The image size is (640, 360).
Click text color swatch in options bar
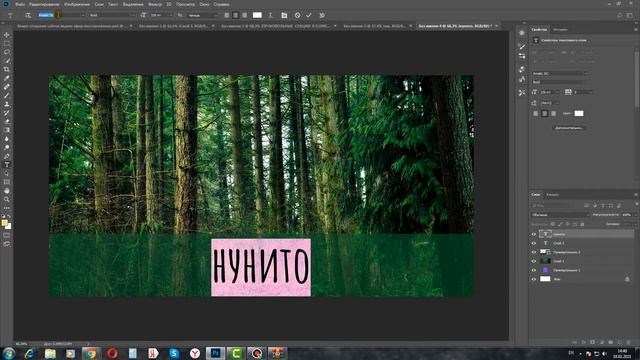[x=257, y=15]
